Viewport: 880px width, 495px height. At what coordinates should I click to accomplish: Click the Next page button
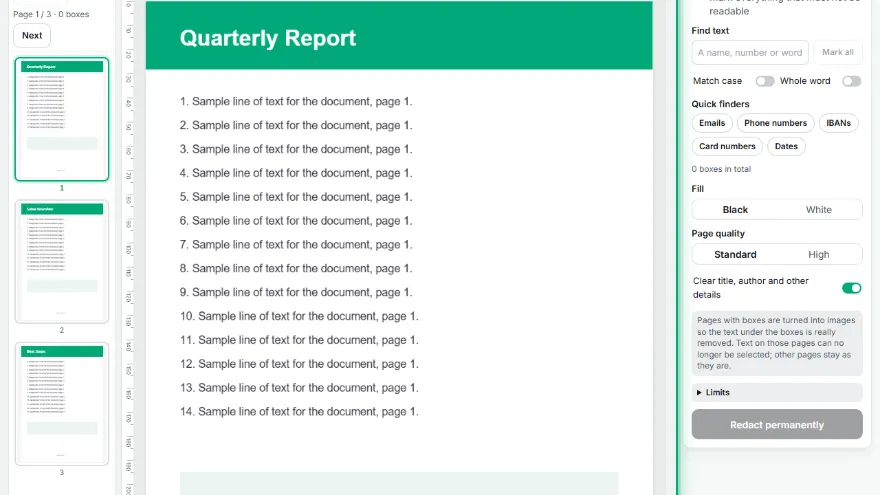[x=32, y=35]
